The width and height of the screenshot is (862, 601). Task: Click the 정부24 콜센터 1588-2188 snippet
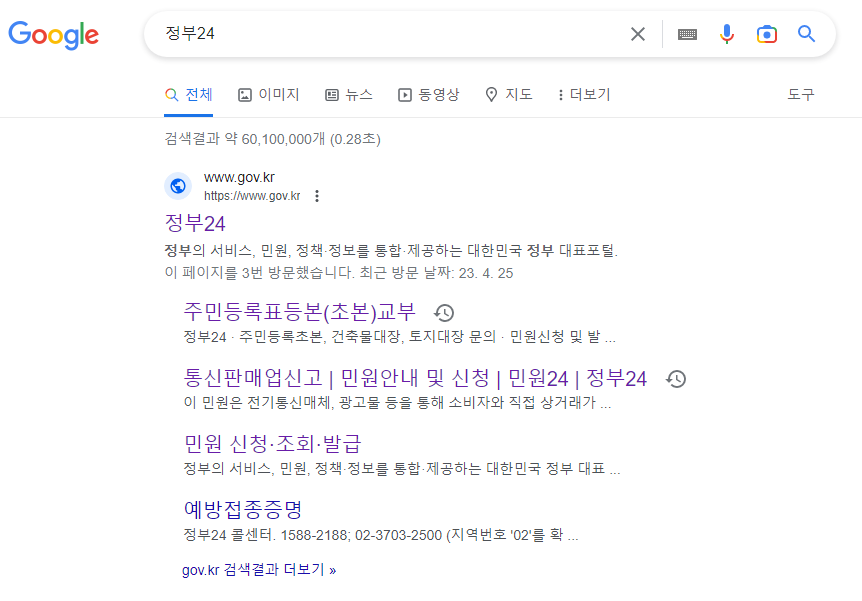point(380,535)
